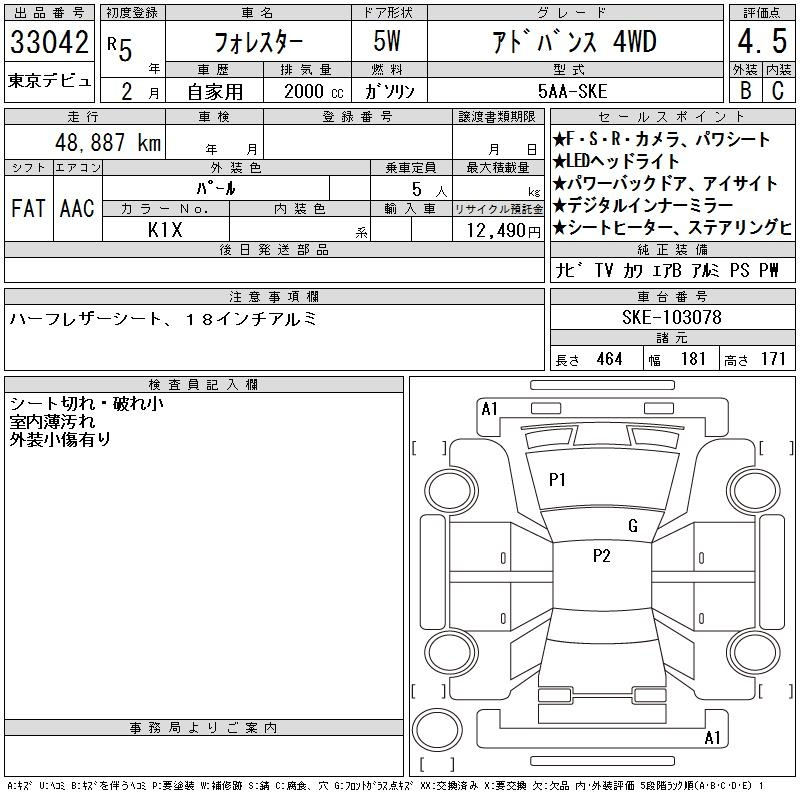Screen dimensions: 800x800
Task: Click the overall score 4.5
Action: [762, 41]
